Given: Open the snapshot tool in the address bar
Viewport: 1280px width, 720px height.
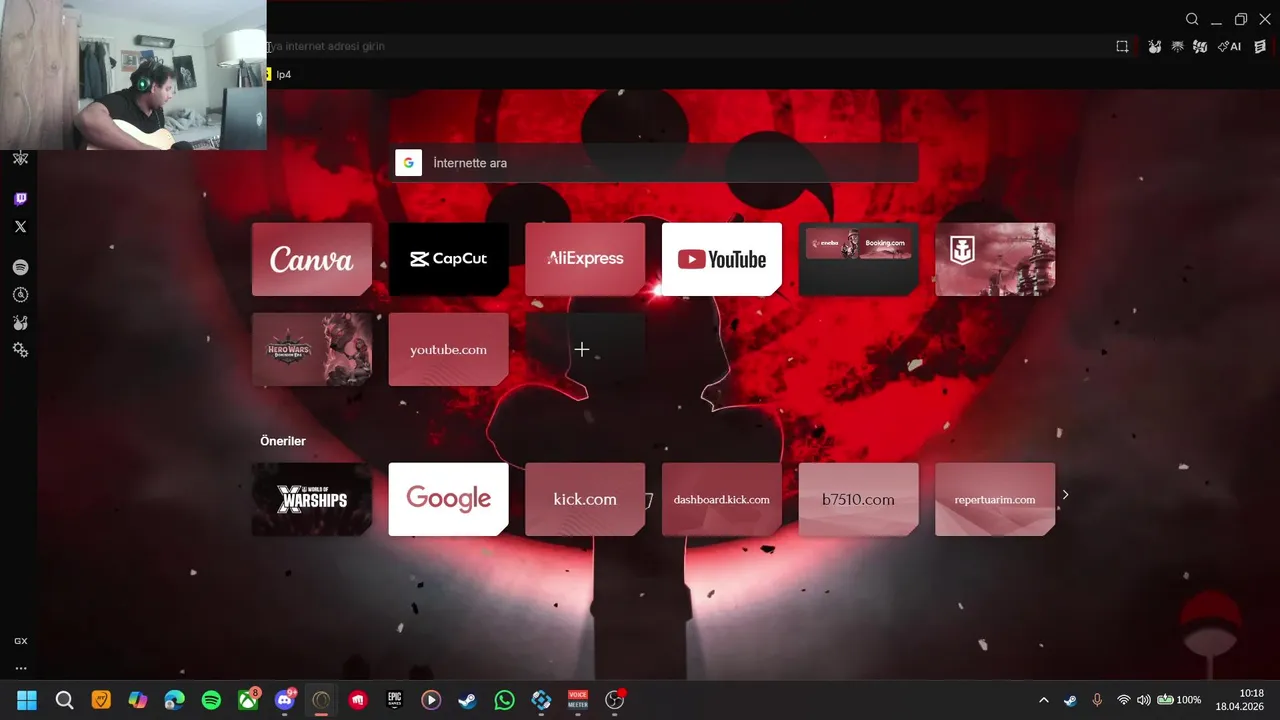Looking at the screenshot, I should point(1122,46).
